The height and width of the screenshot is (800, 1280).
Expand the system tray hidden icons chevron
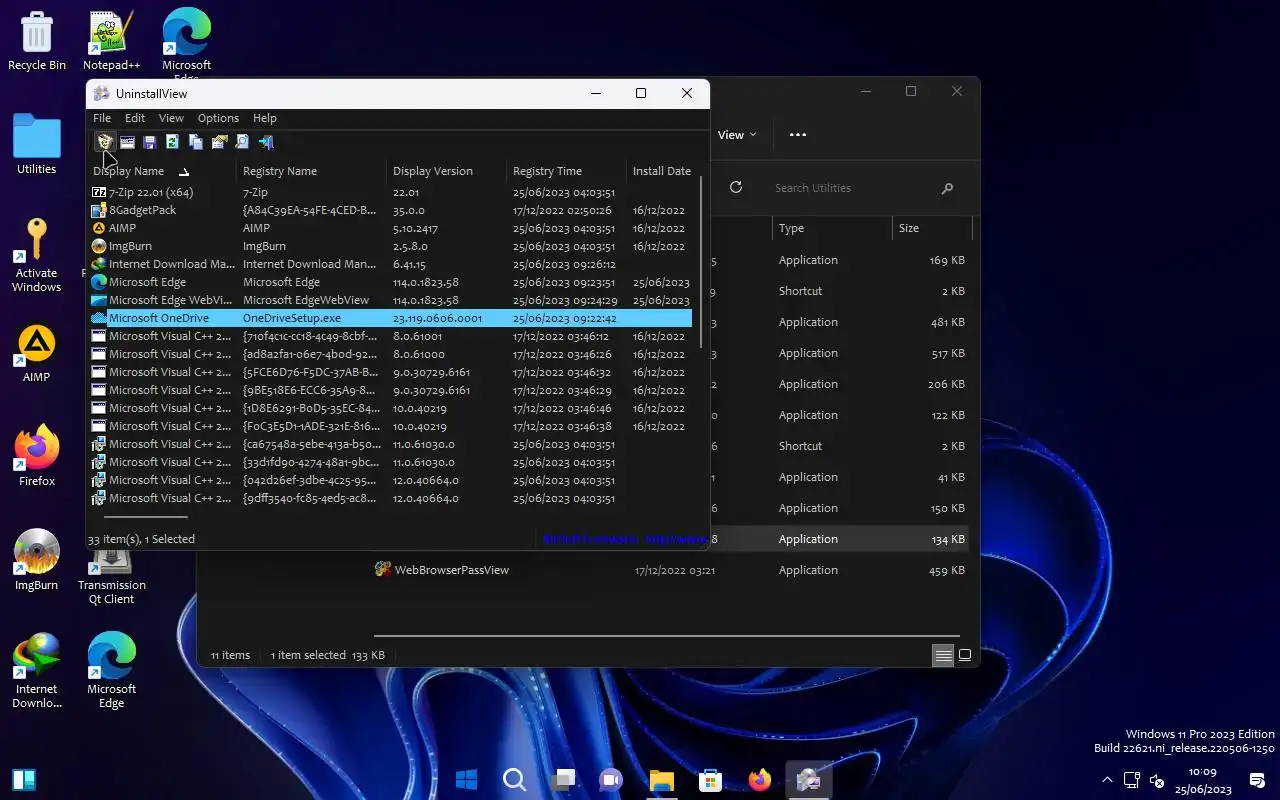1107,780
